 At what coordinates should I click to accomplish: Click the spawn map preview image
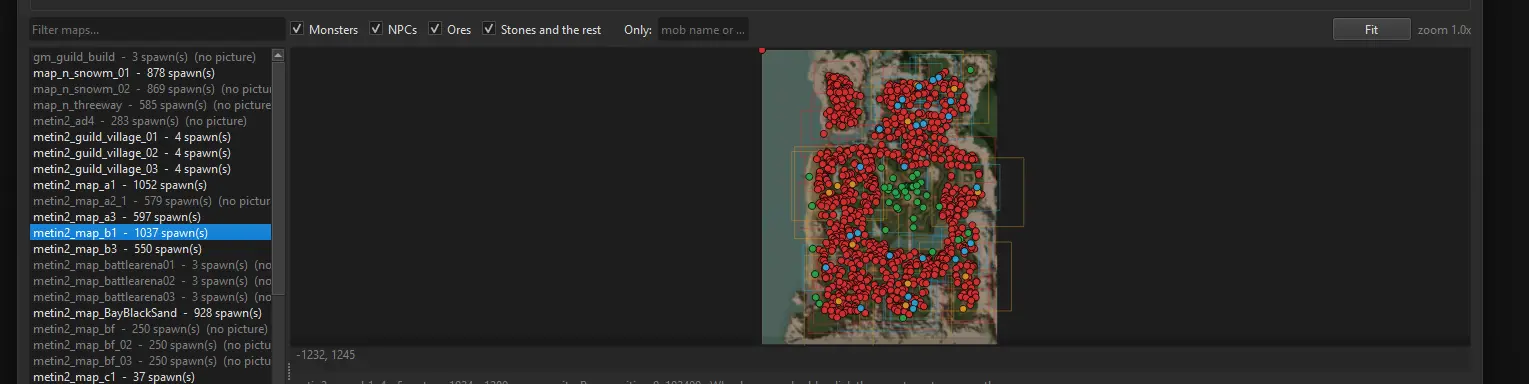tap(879, 197)
